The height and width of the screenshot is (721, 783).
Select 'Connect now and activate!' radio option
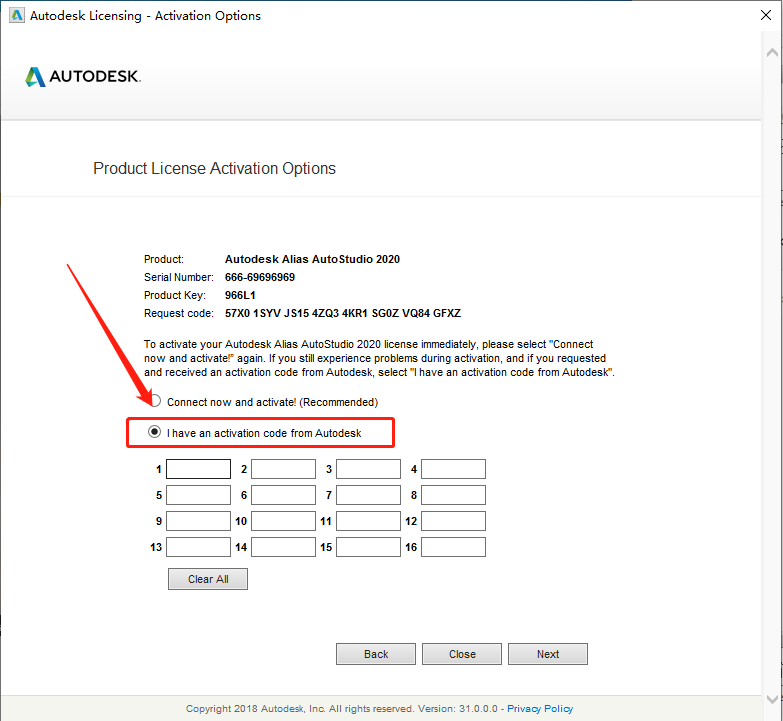click(156, 401)
